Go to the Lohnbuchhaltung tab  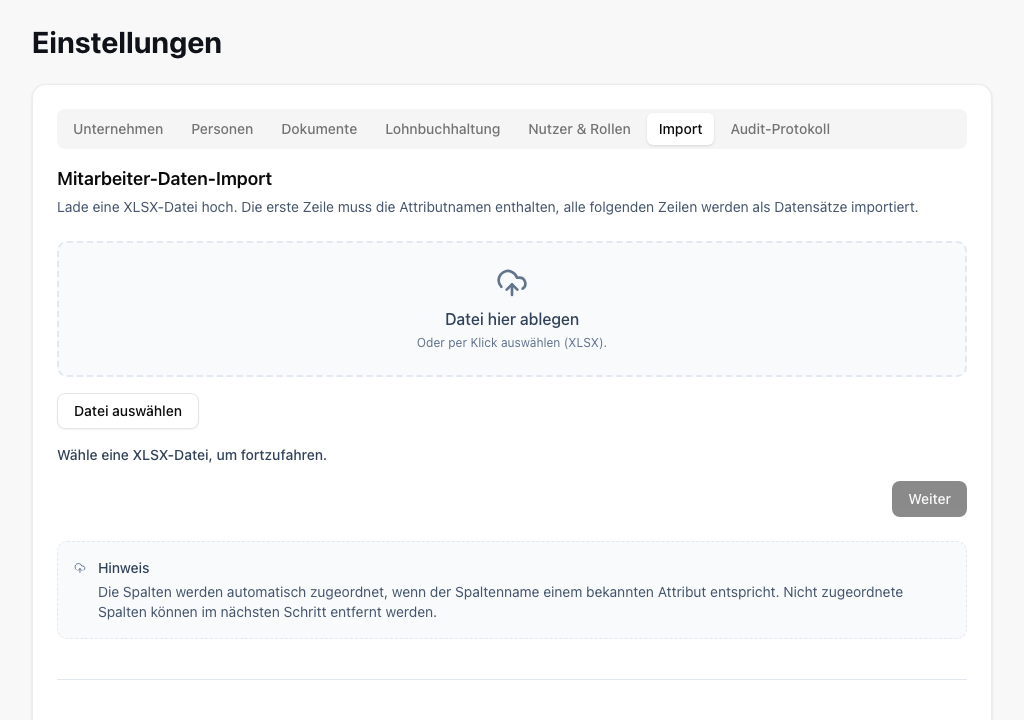(443, 129)
